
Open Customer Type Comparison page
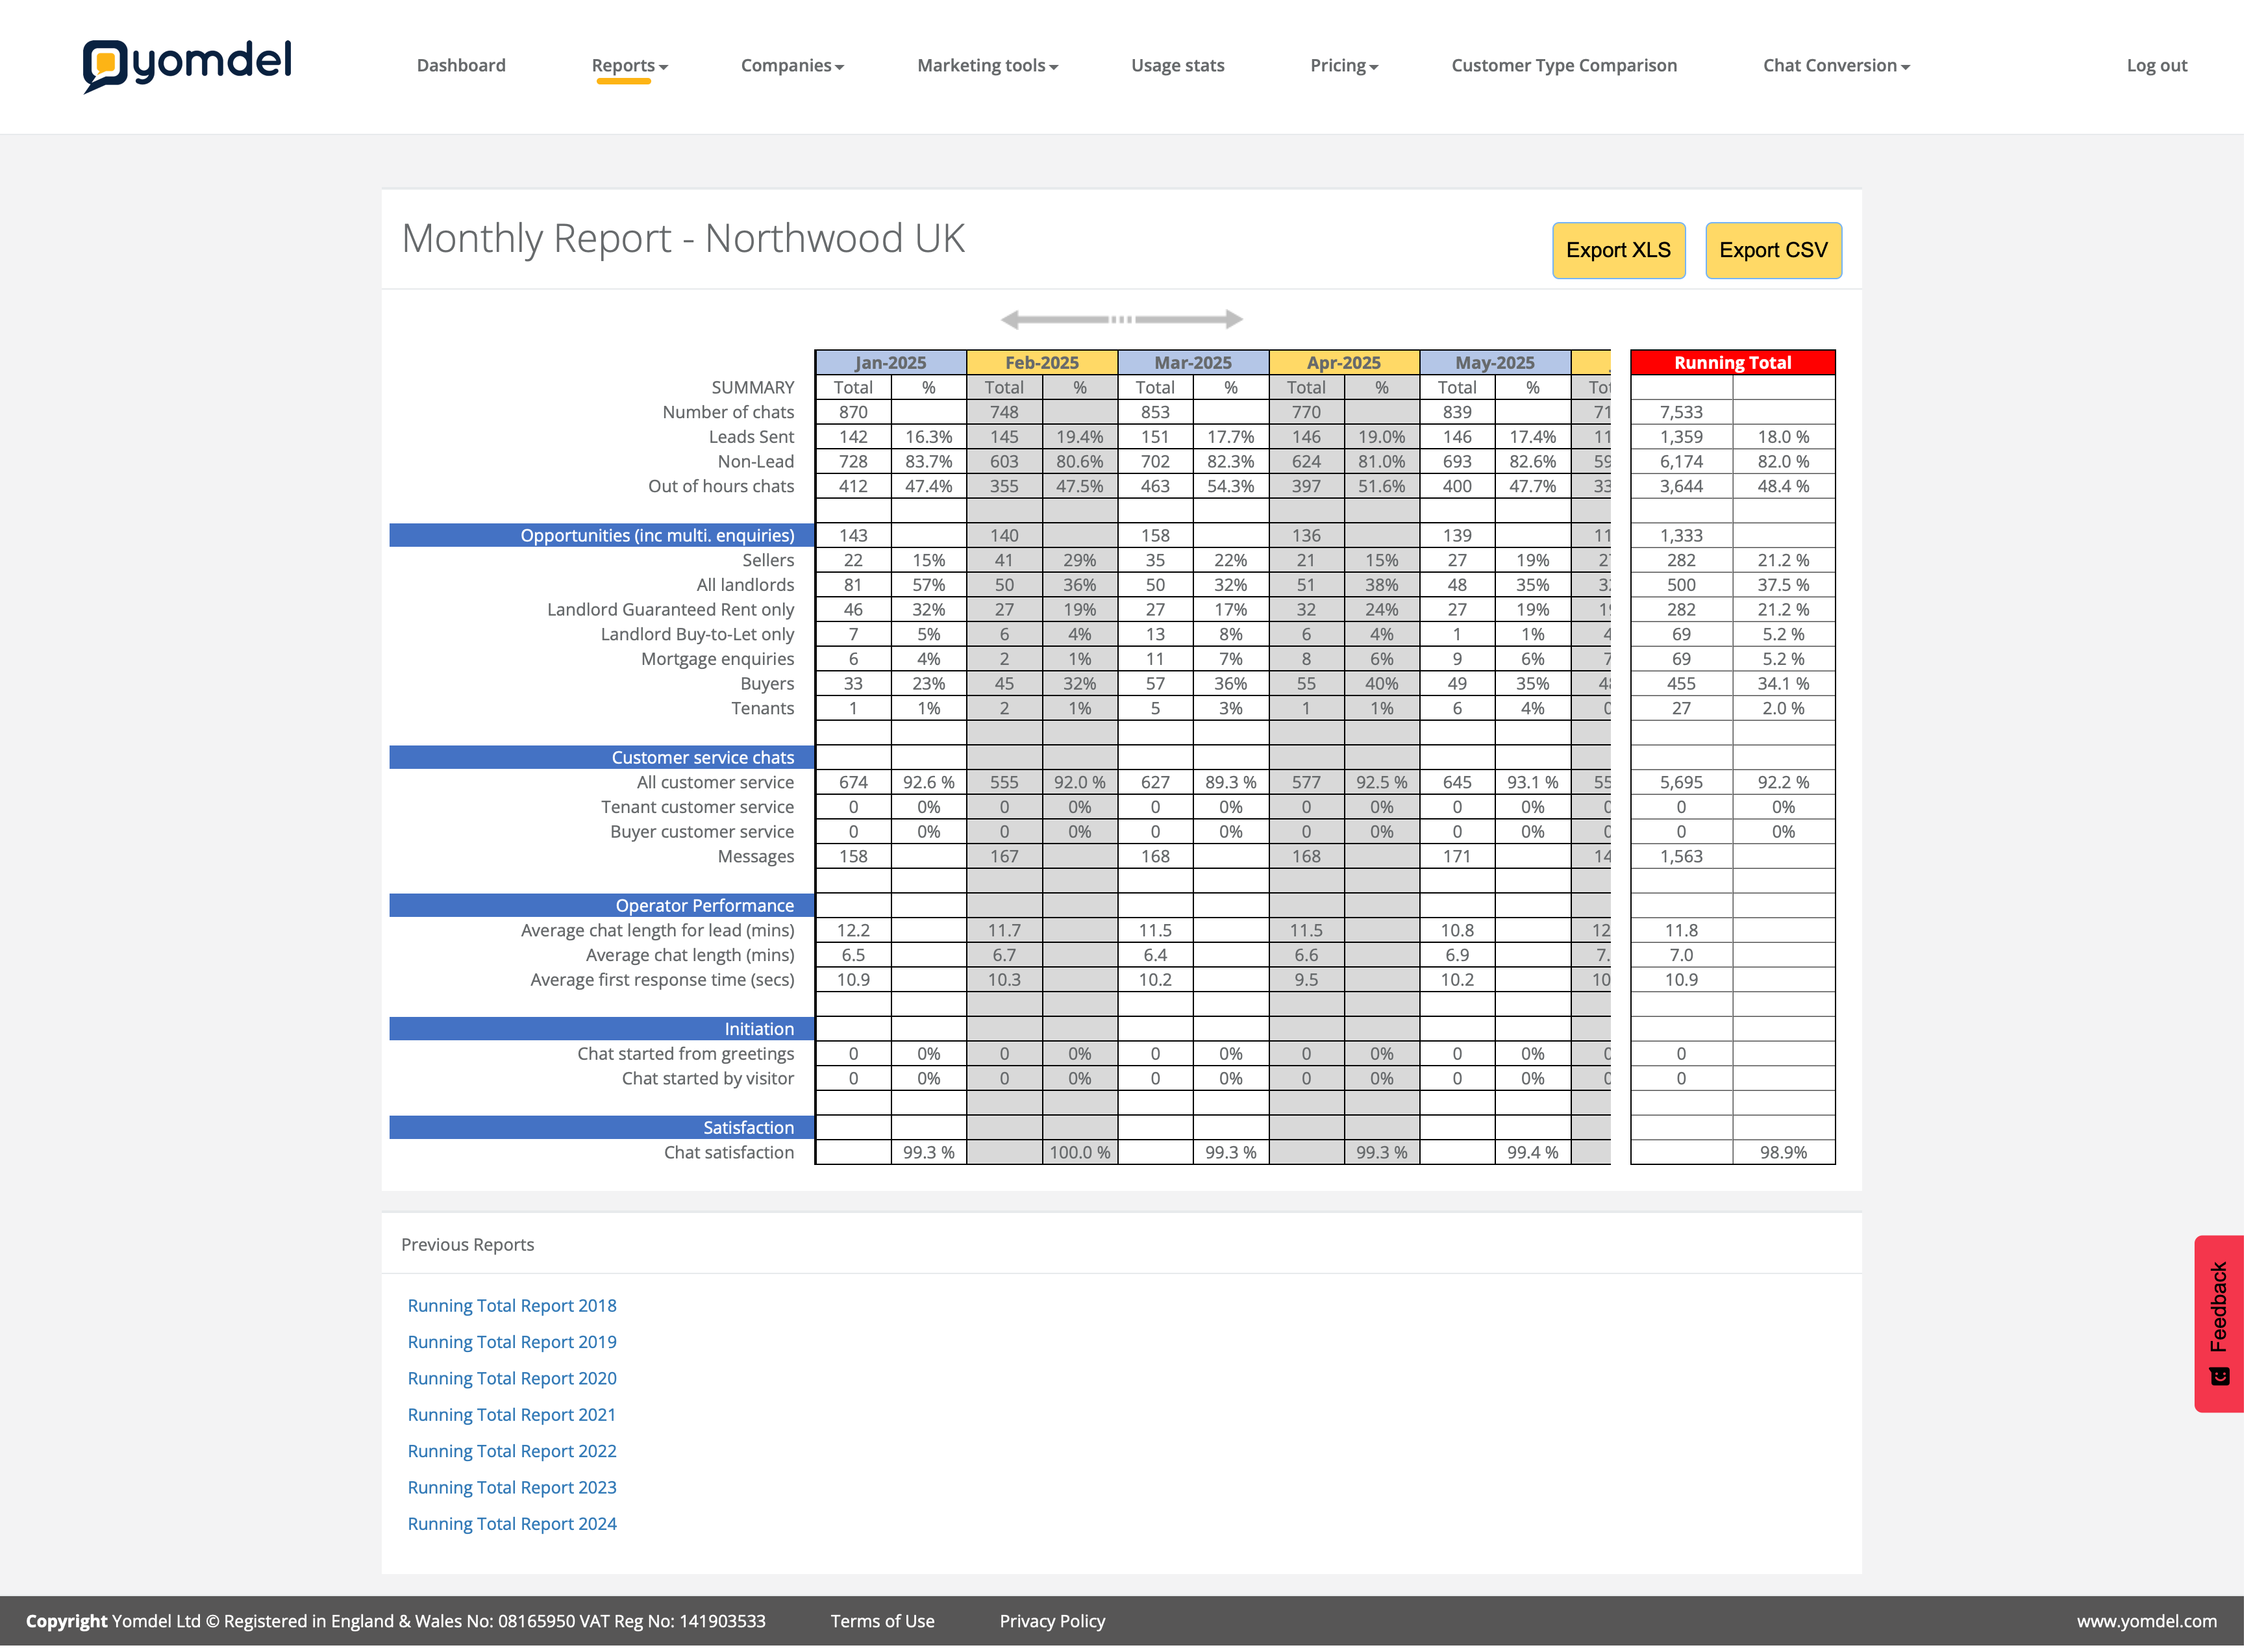click(1564, 66)
